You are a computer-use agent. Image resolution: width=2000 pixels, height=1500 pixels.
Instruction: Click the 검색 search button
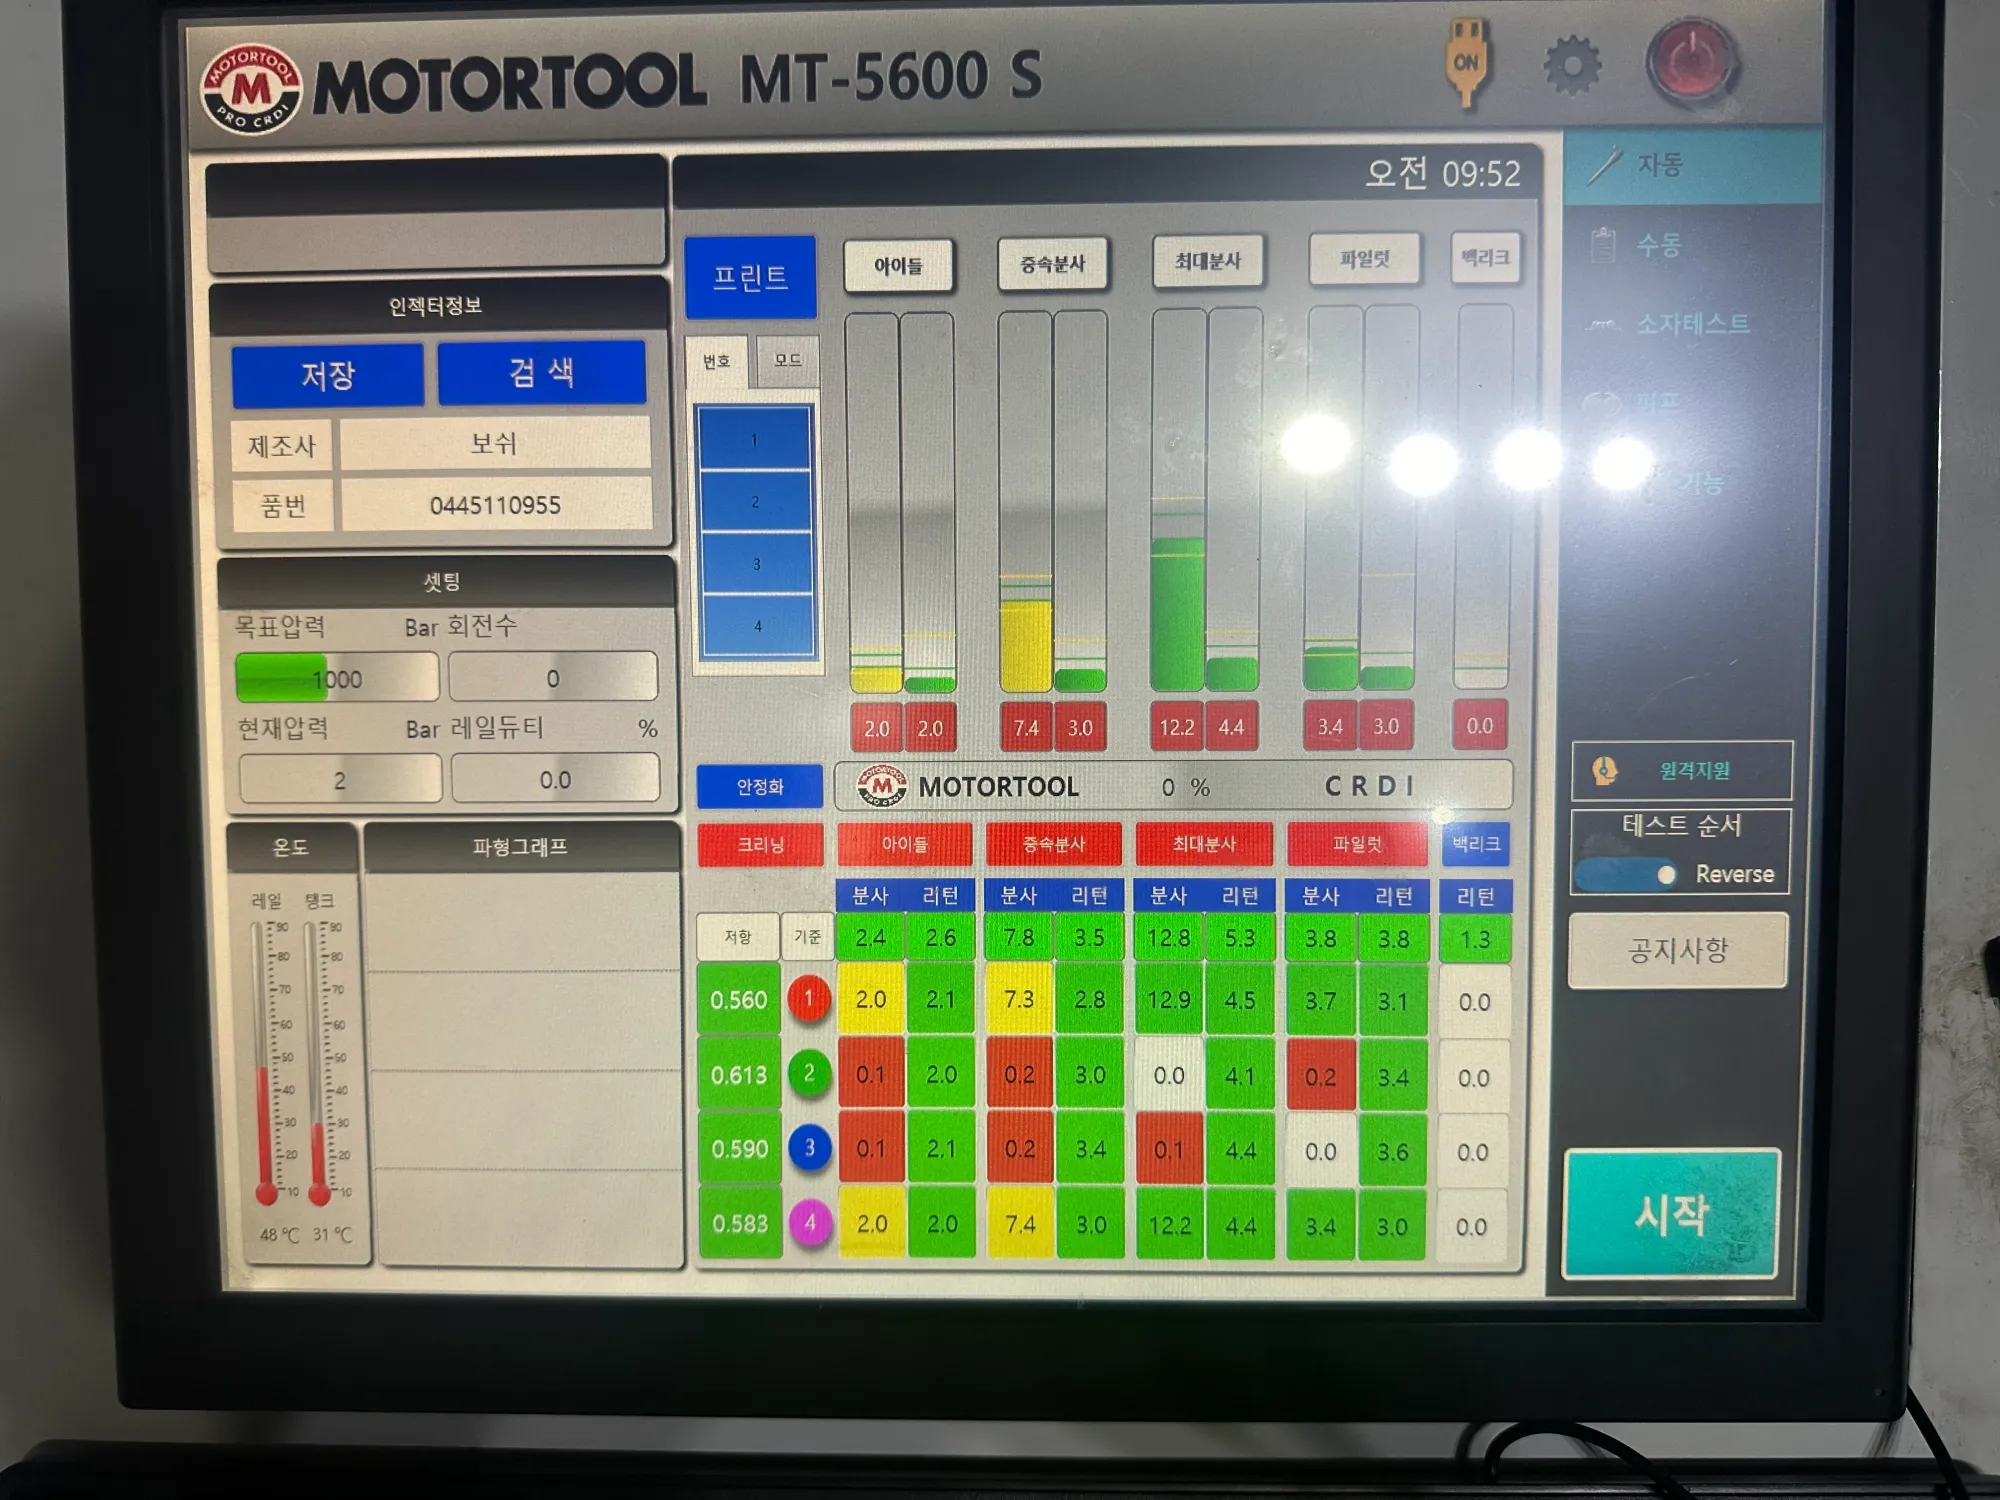point(541,373)
